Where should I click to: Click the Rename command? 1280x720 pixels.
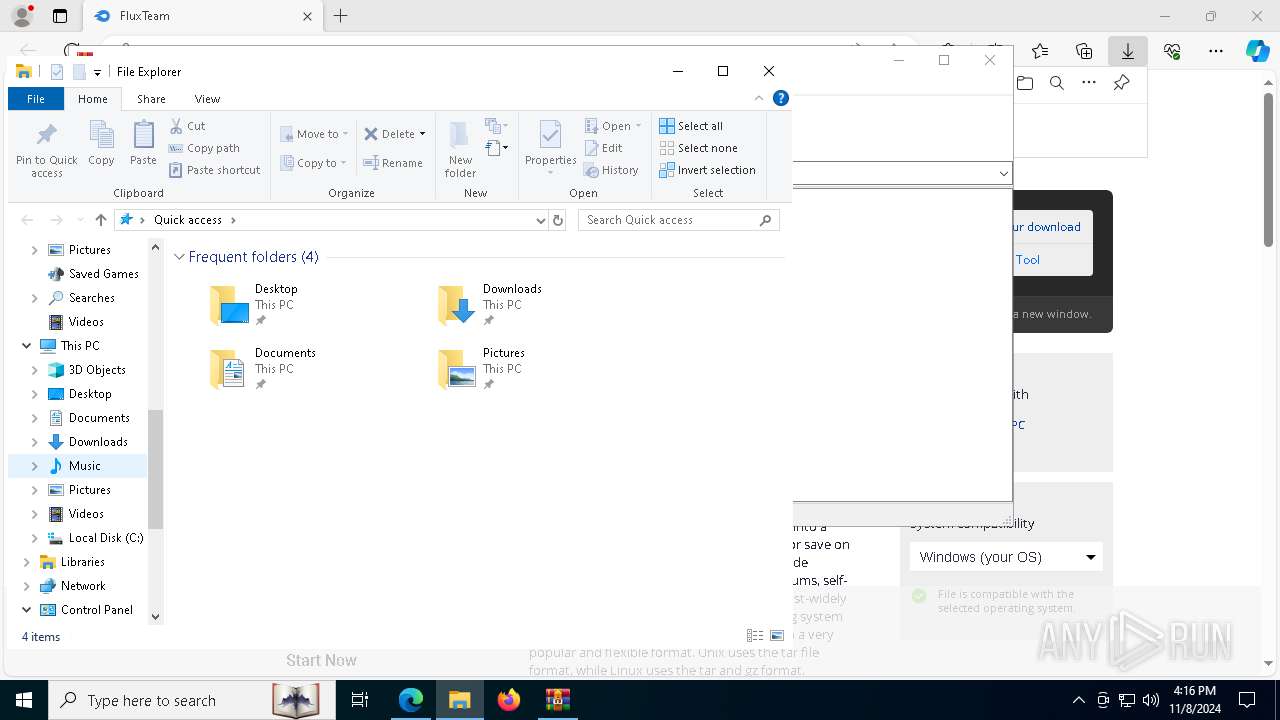point(393,163)
